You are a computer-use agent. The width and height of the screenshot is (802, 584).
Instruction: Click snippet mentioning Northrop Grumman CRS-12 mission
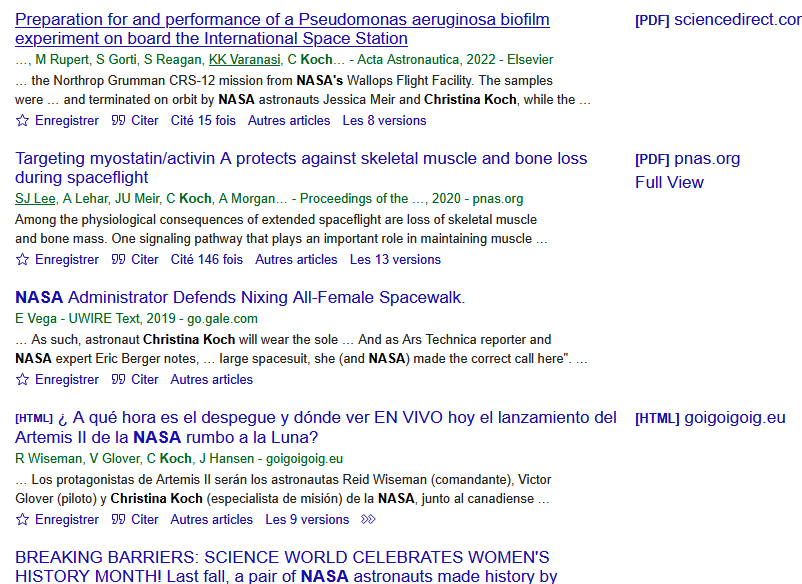[303, 91]
